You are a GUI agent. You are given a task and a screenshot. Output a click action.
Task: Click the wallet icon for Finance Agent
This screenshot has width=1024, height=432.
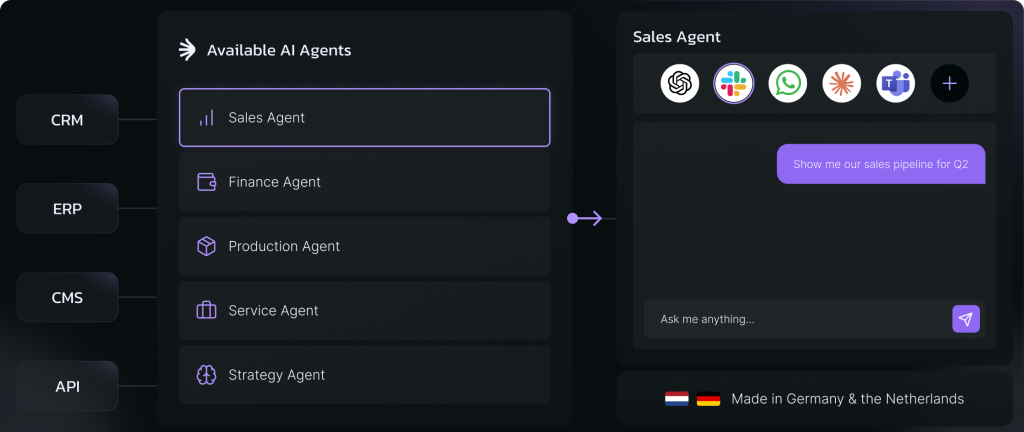click(206, 182)
